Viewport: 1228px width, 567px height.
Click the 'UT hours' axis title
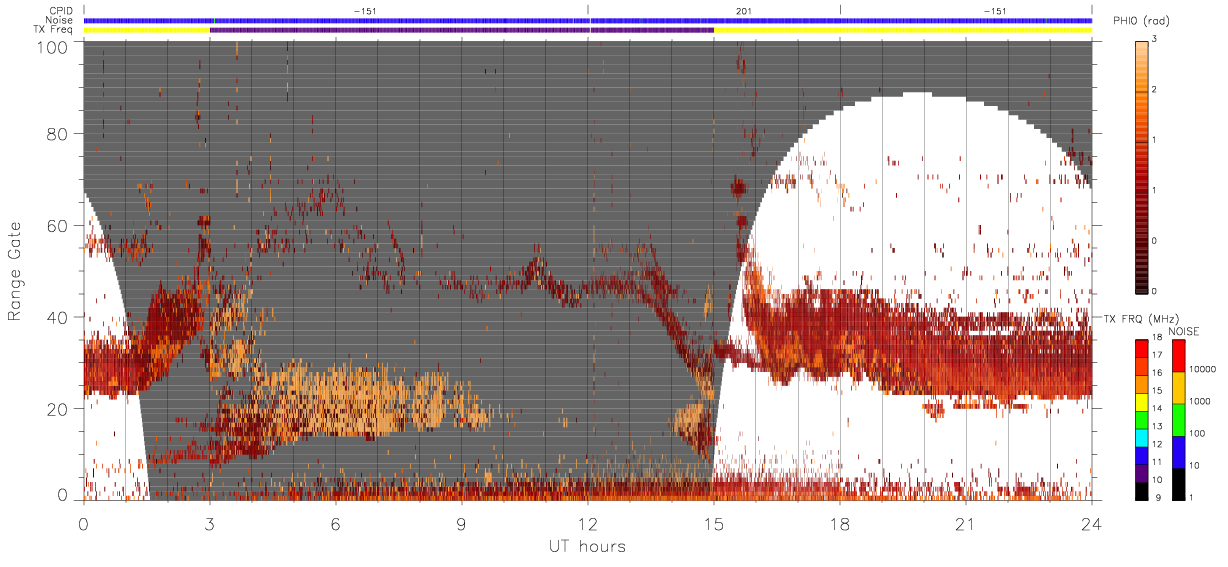coord(587,546)
